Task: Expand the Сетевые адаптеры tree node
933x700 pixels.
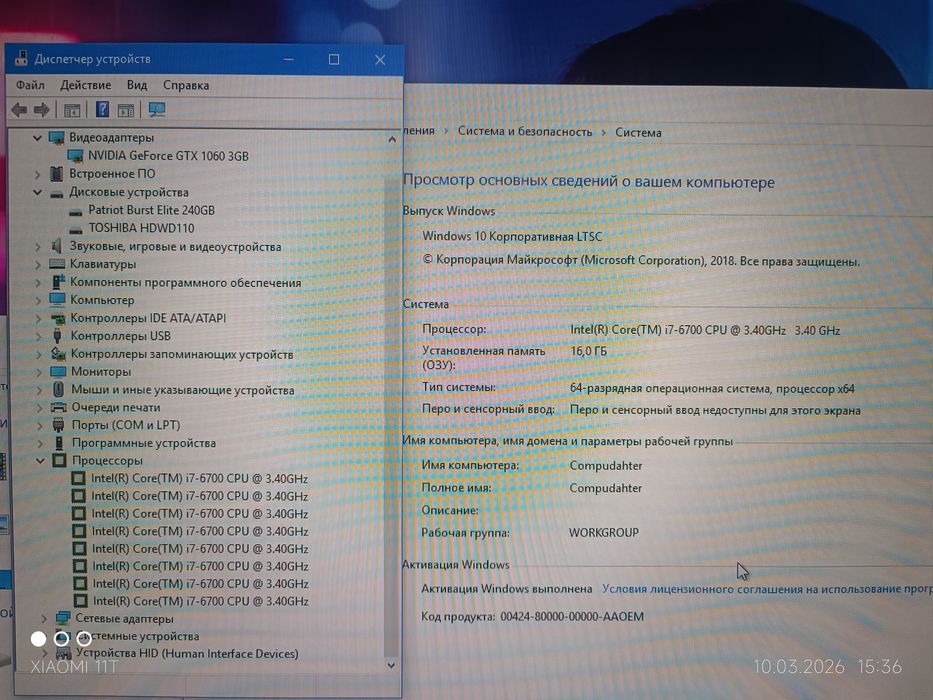Action: [x=44, y=619]
